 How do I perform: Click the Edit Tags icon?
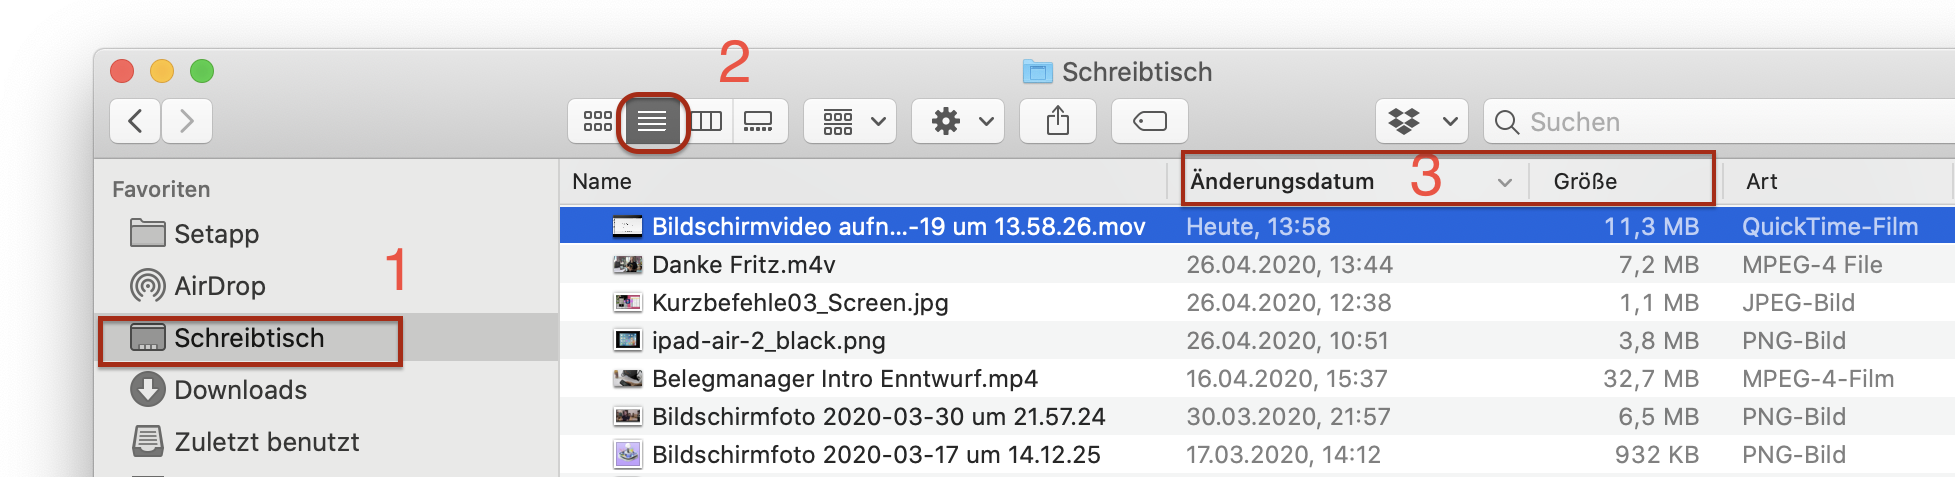coord(1149,121)
